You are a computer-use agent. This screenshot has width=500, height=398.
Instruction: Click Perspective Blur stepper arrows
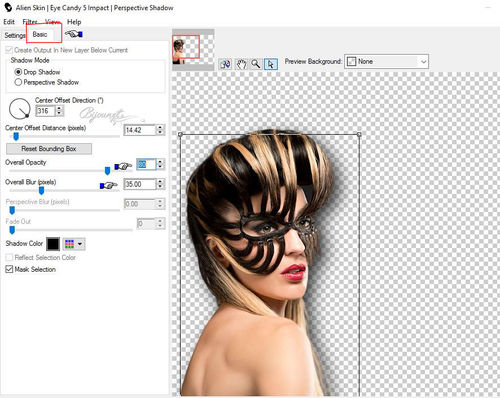[160, 204]
